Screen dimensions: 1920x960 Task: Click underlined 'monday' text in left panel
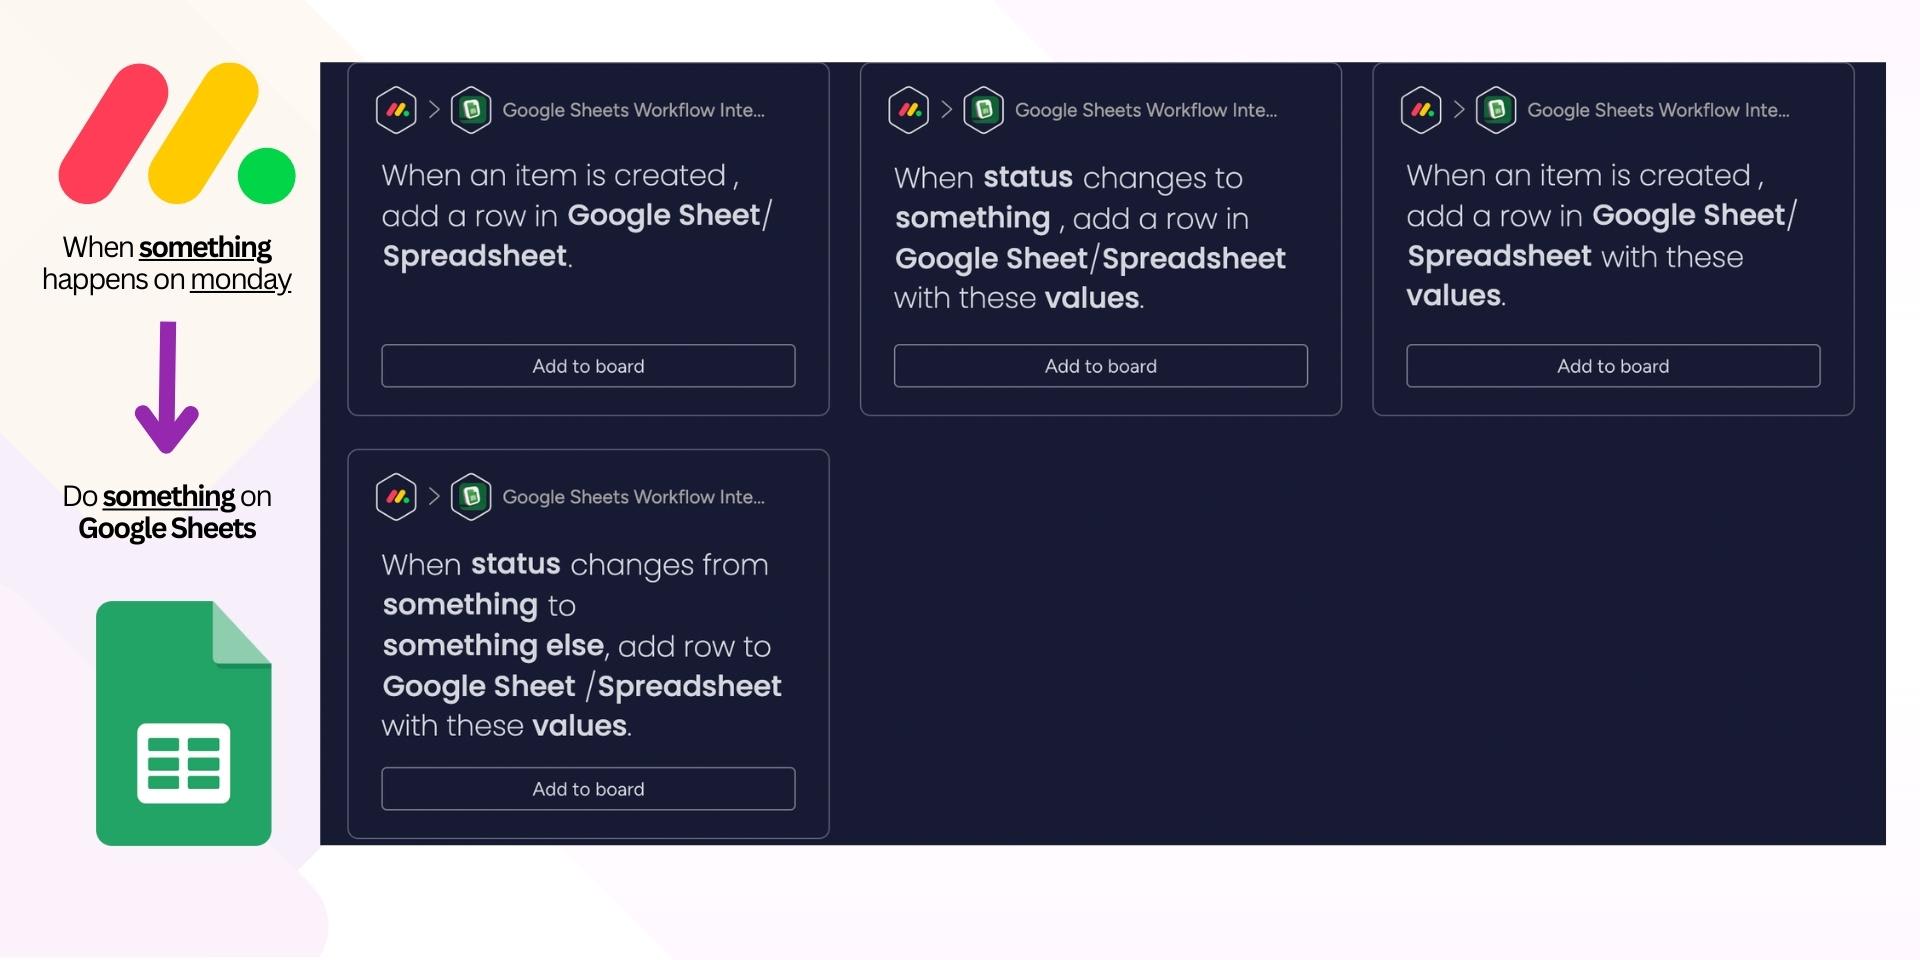pos(241,280)
